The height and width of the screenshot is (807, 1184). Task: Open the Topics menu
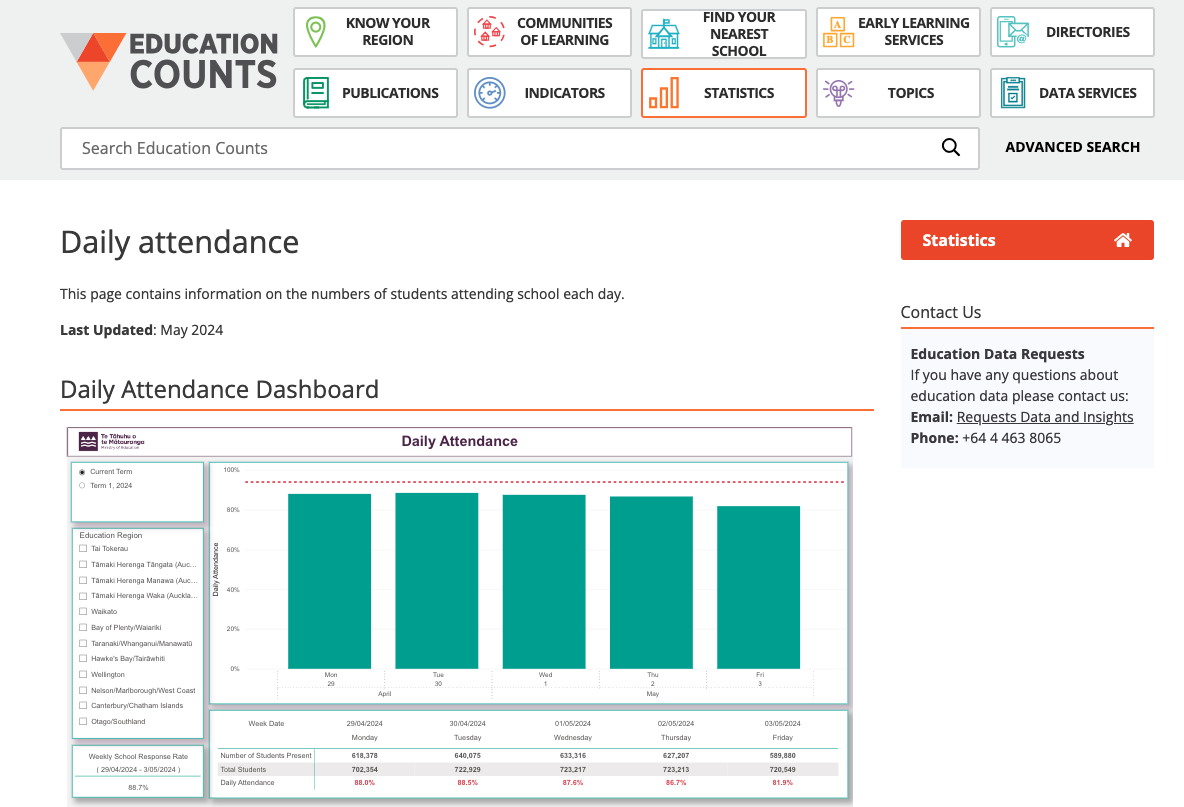coord(897,93)
